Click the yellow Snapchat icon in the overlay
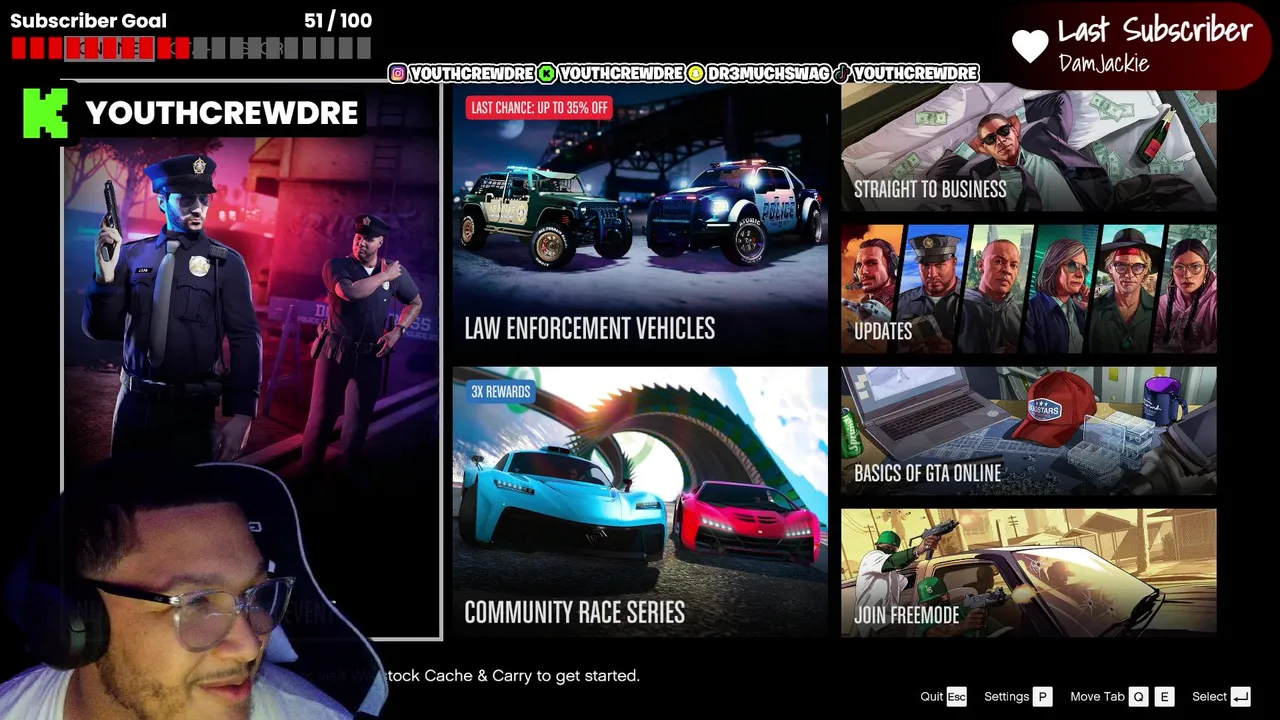The width and height of the screenshot is (1280, 720). [695, 73]
